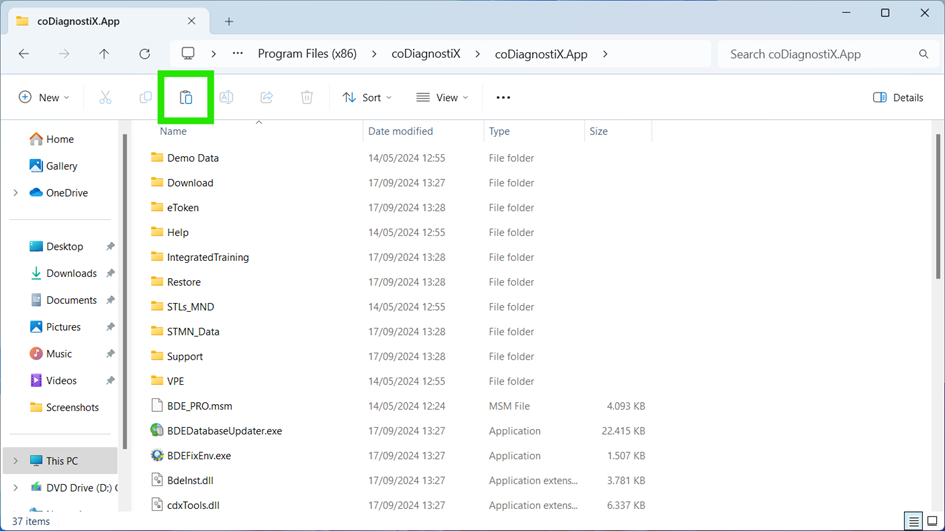Click the Forward navigation arrow

(x=64, y=54)
